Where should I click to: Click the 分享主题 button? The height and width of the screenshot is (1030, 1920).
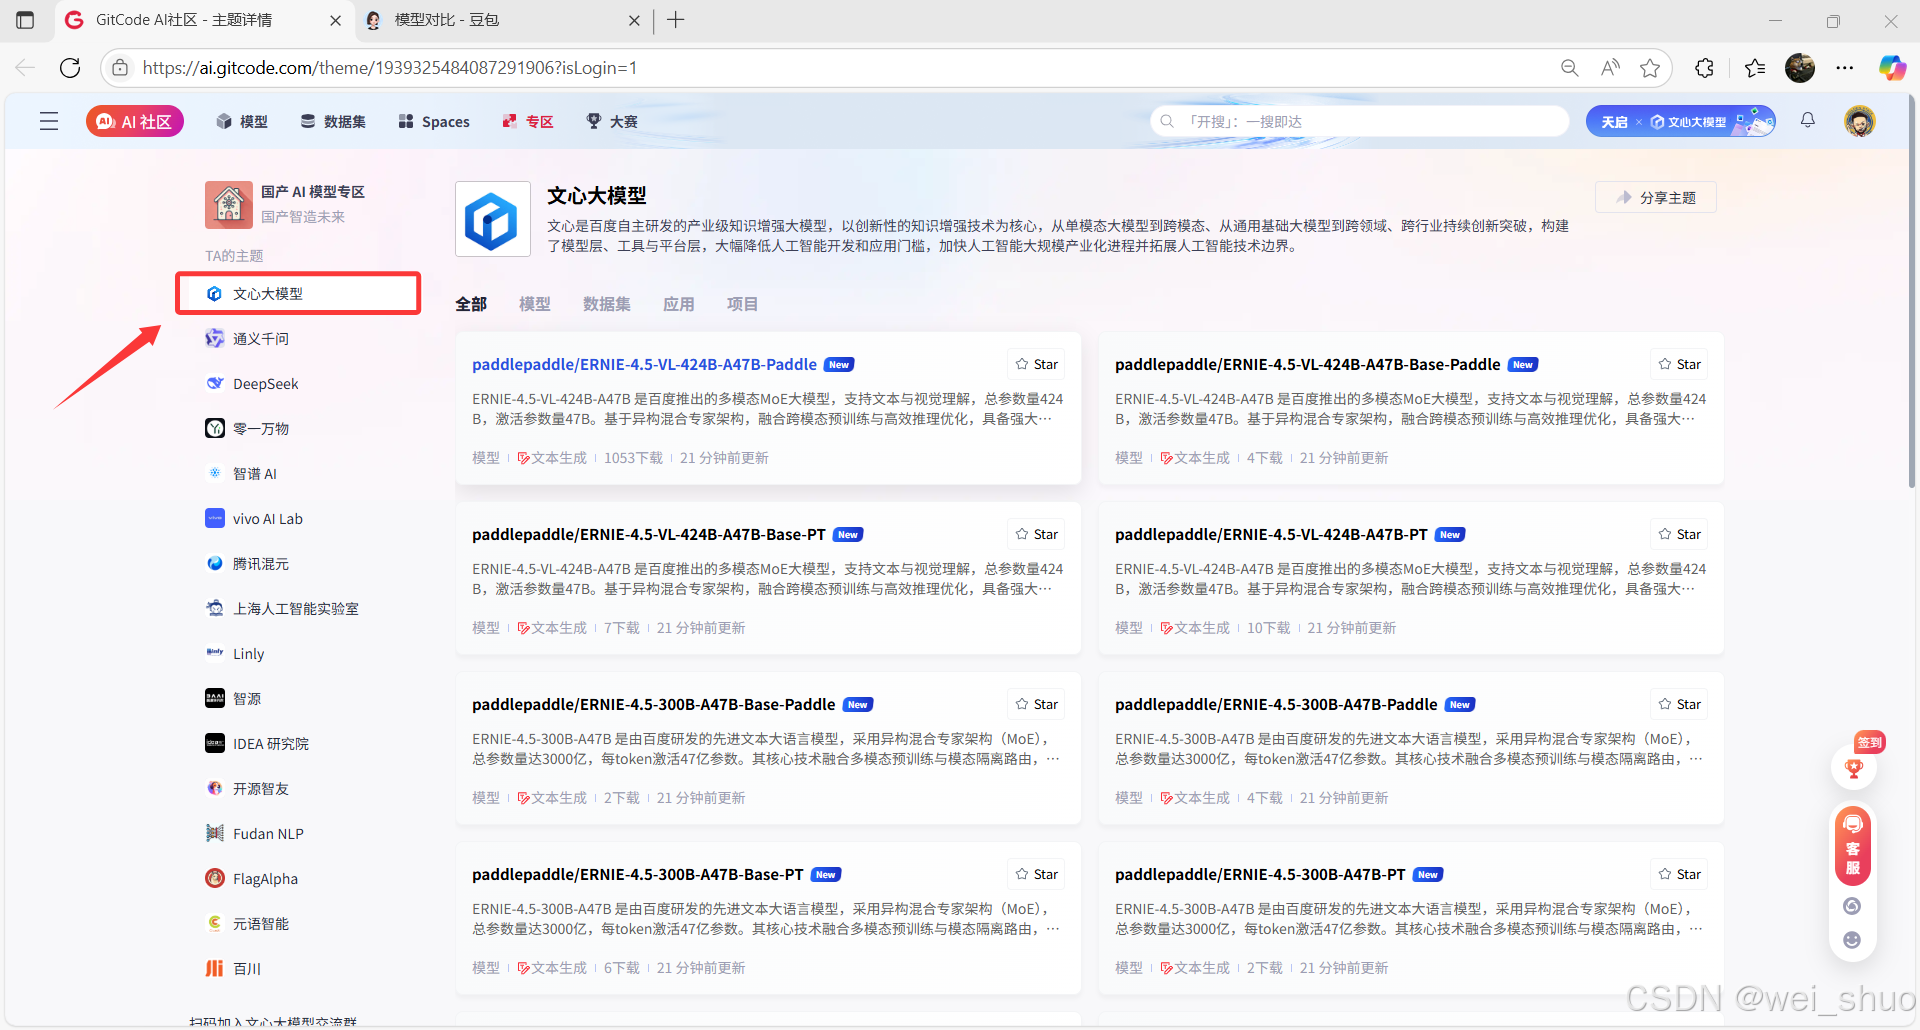tap(1656, 197)
